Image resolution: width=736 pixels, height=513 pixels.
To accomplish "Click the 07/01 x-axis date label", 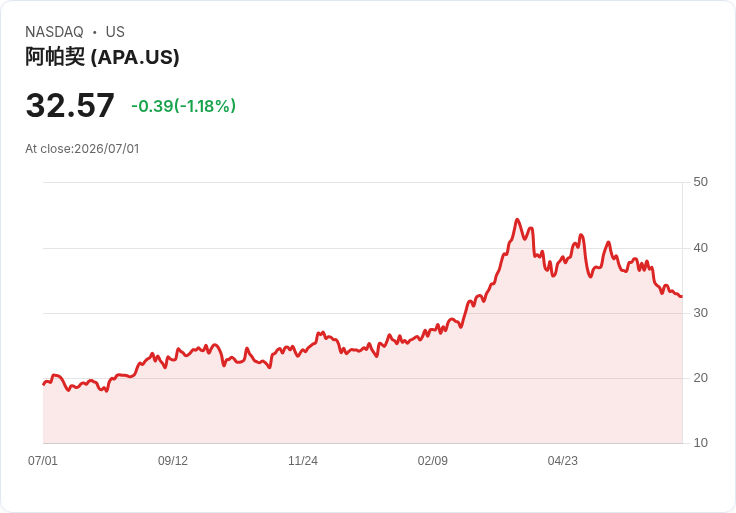I will (43, 461).
